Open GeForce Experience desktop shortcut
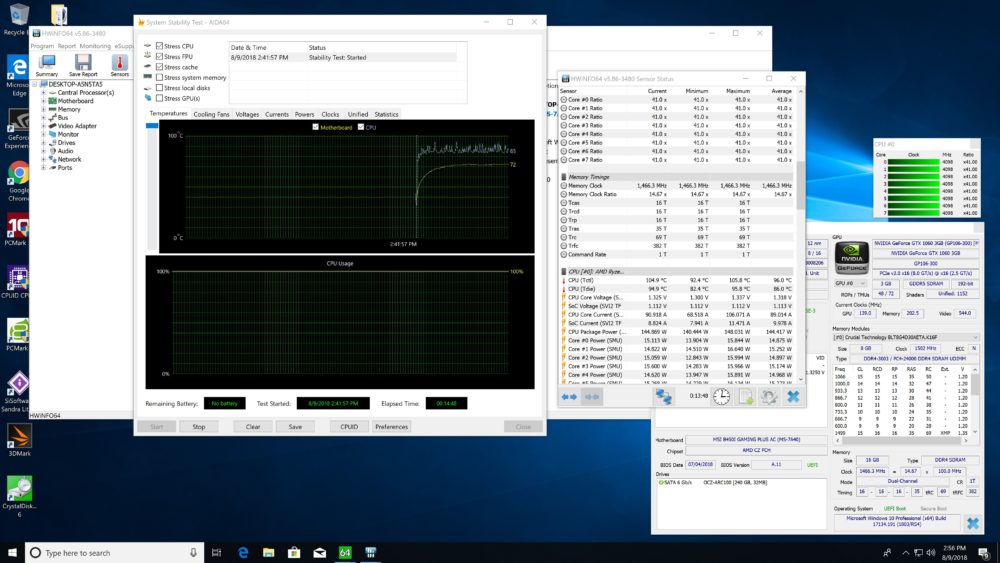Image resolution: width=1000 pixels, height=563 pixels. (17, 129)
